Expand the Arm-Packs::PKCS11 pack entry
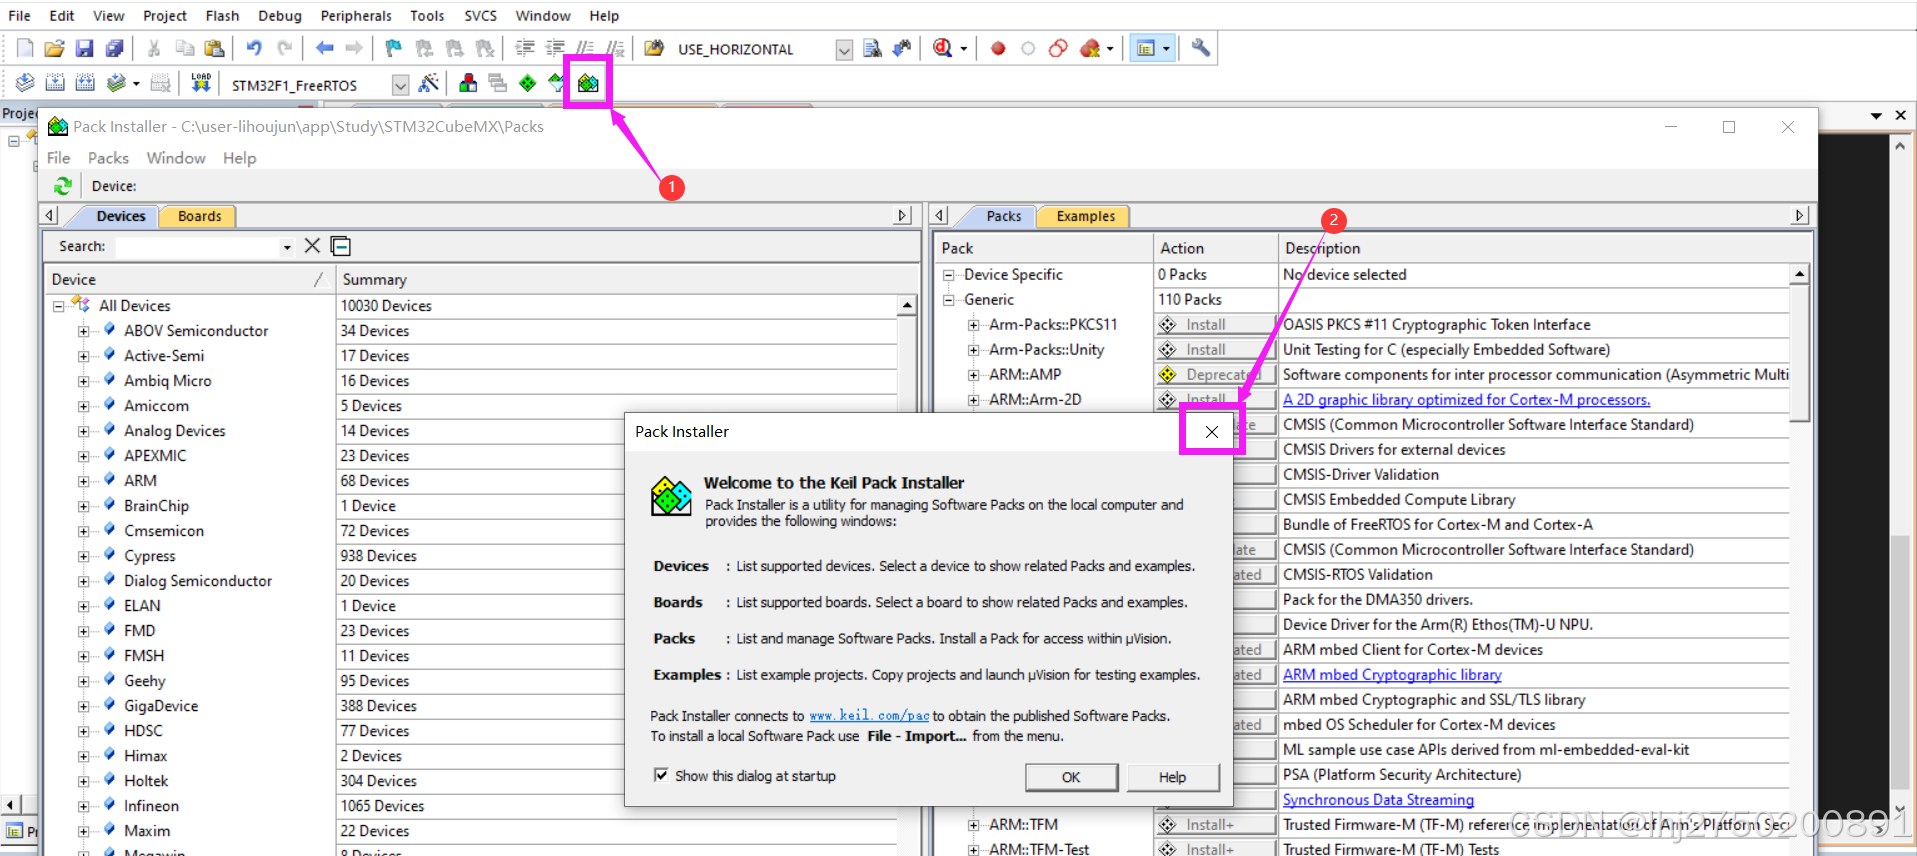Image resolution: width=1917 pixels, height=856 pixels. [x=973, y=325]
